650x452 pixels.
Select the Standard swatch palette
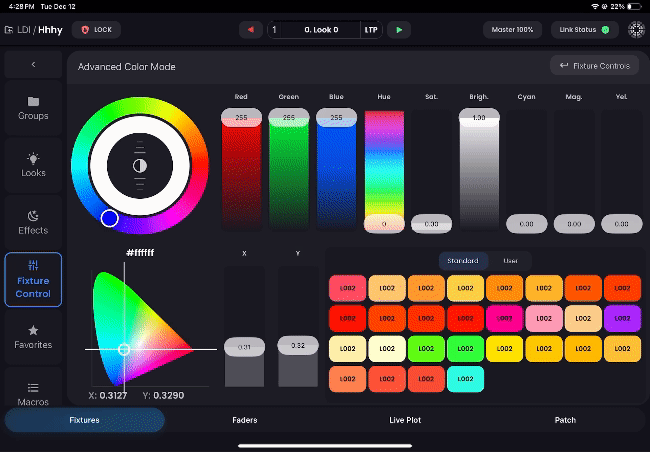463,261
